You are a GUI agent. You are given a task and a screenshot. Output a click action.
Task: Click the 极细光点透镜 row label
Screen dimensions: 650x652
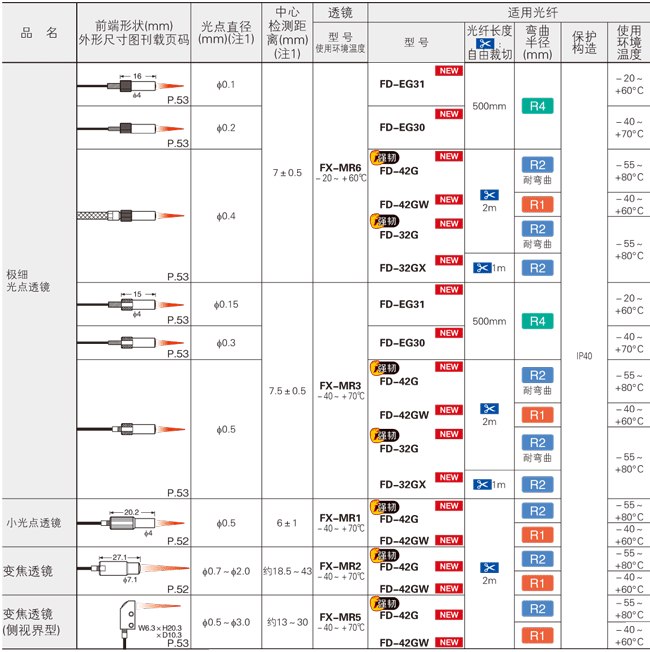[x=28, y=280]
